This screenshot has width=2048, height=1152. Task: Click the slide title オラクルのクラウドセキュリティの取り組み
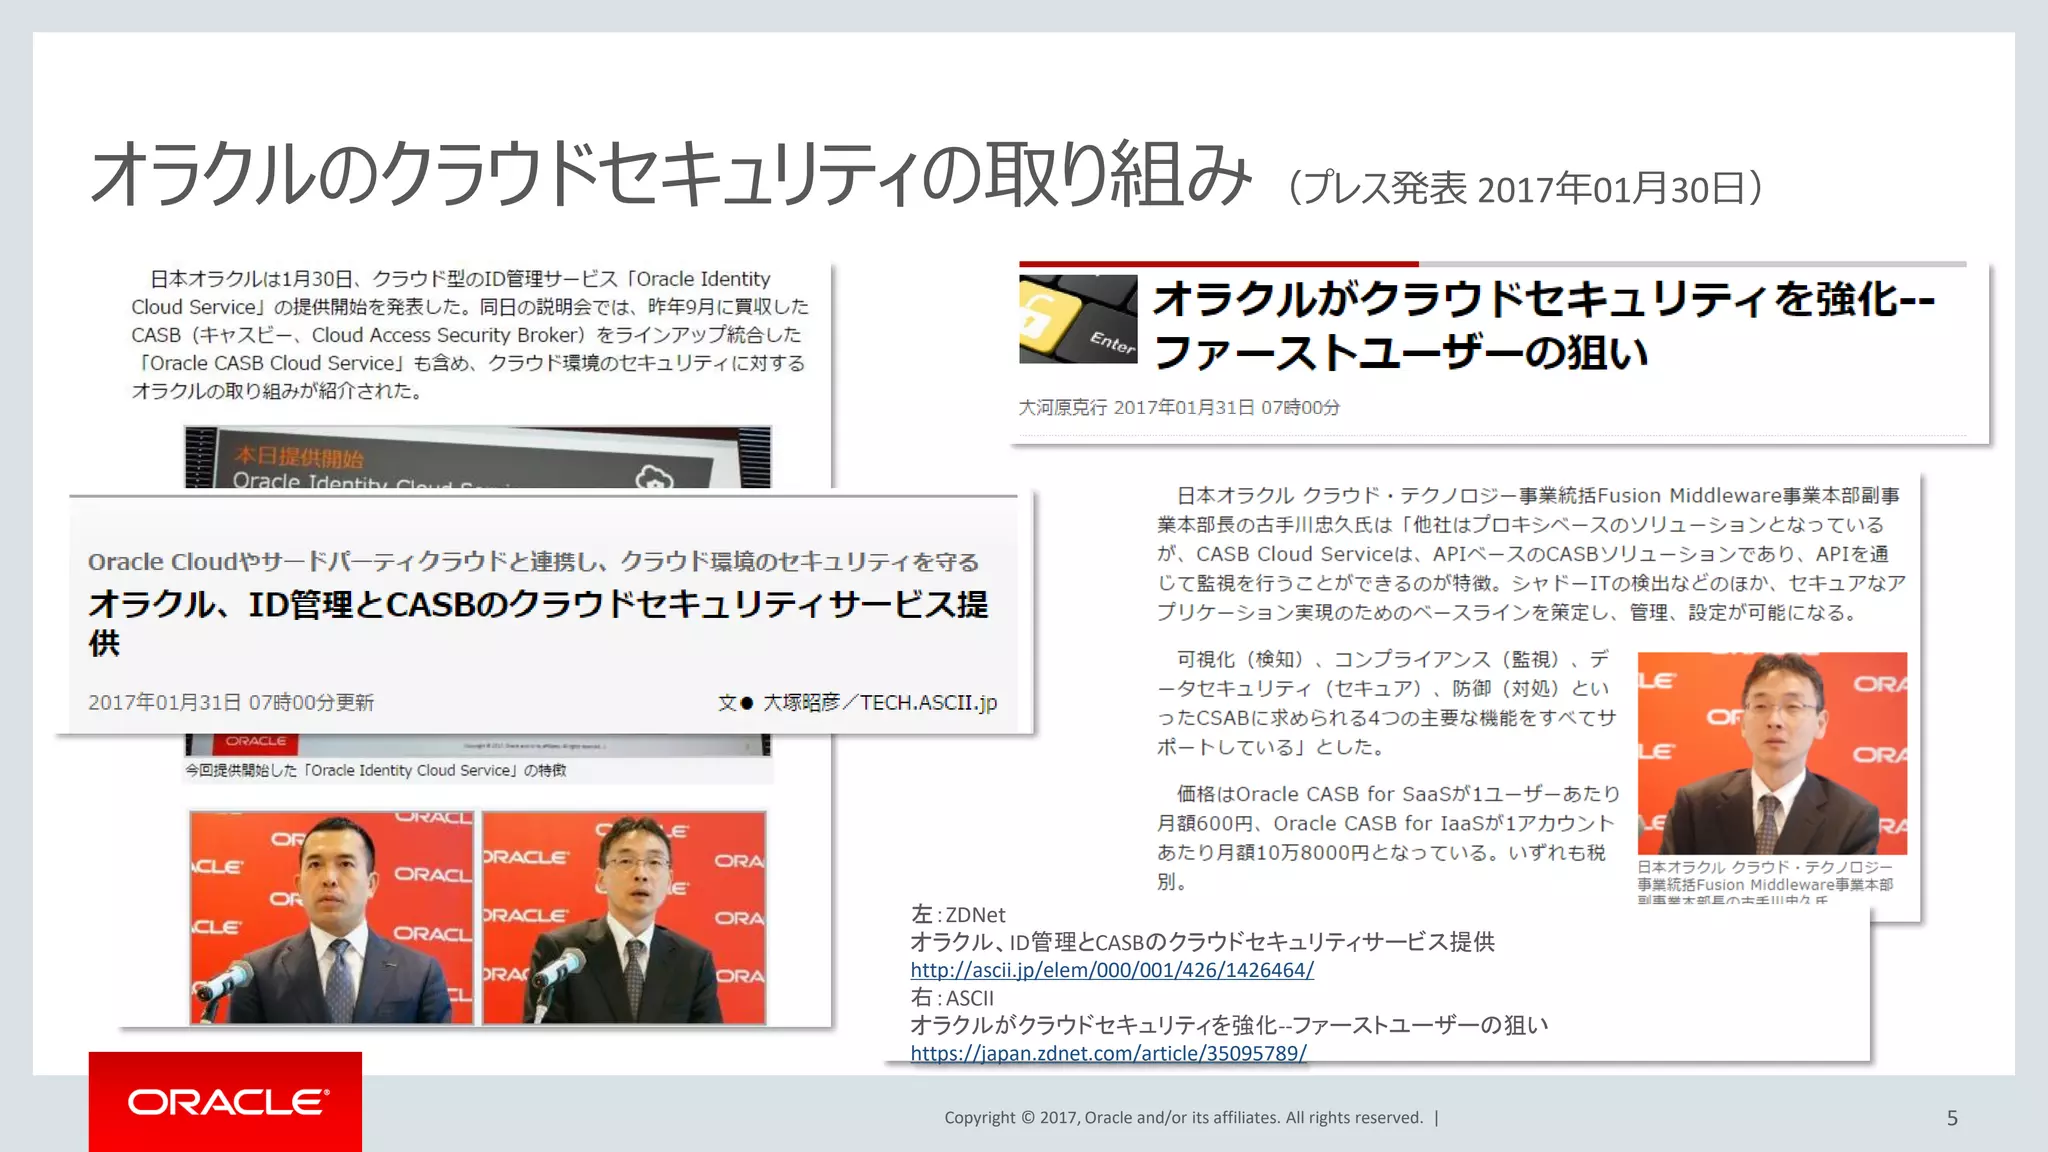pos(670,175)
